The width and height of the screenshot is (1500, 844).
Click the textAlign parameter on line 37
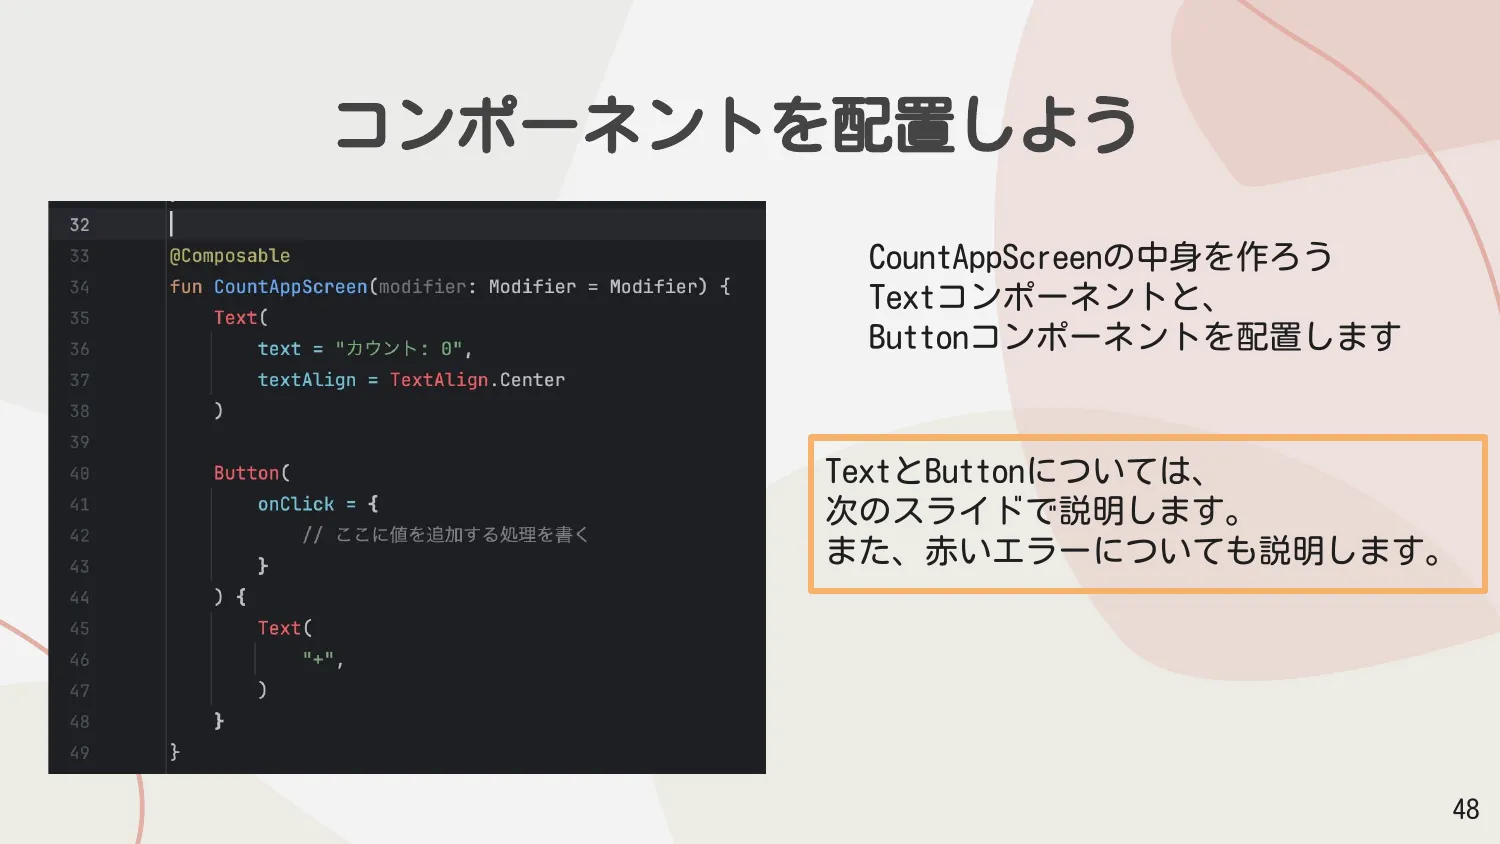(306, 380)
